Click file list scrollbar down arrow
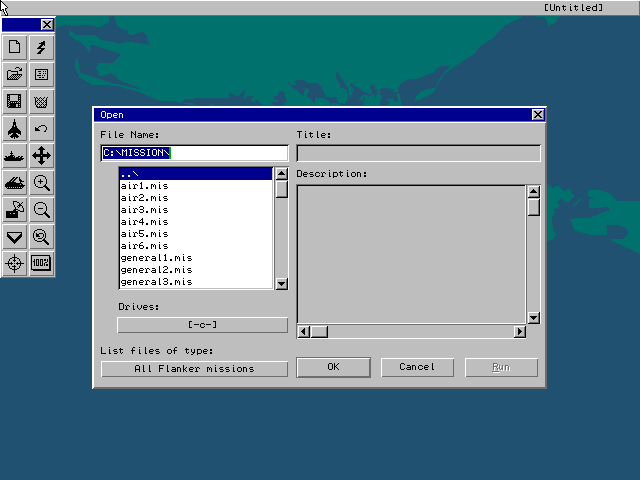Image resolution: width=640 pixels, height=480 pixels. coord(281,284)
